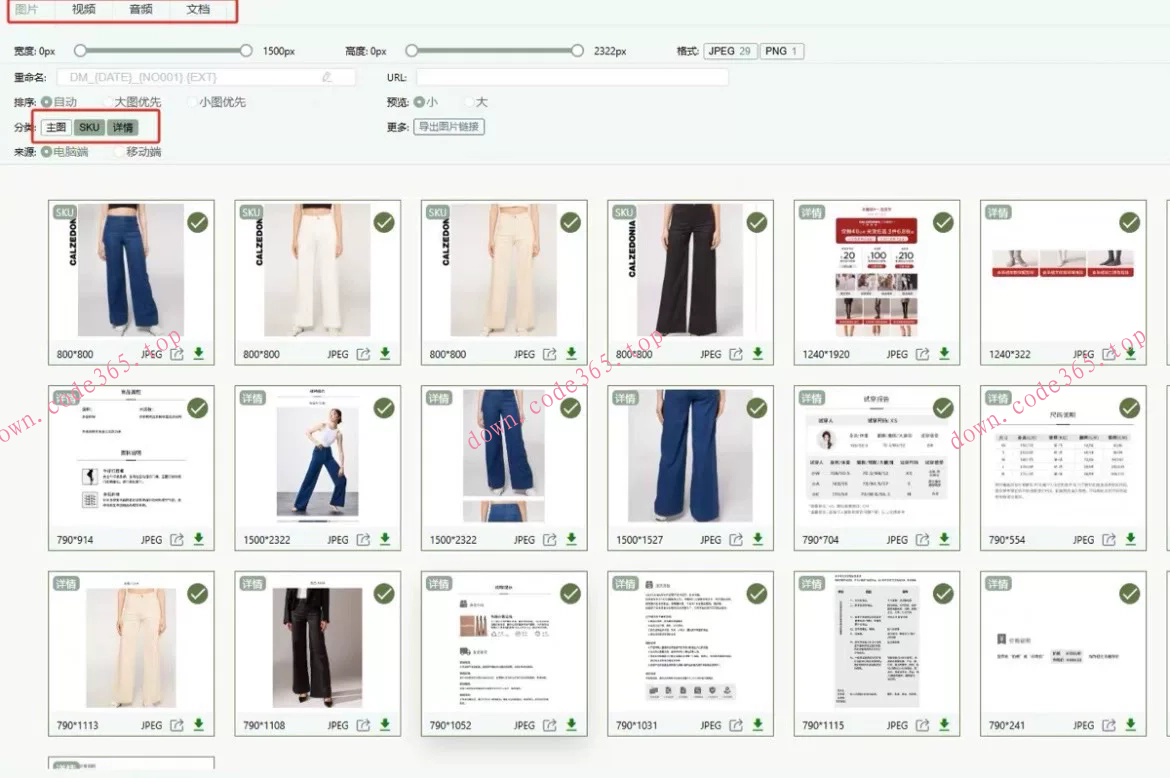The width and height of the screenshot is (1170, 778).
Task: Open the 音频 tab
Action: (x=140, y=11)
